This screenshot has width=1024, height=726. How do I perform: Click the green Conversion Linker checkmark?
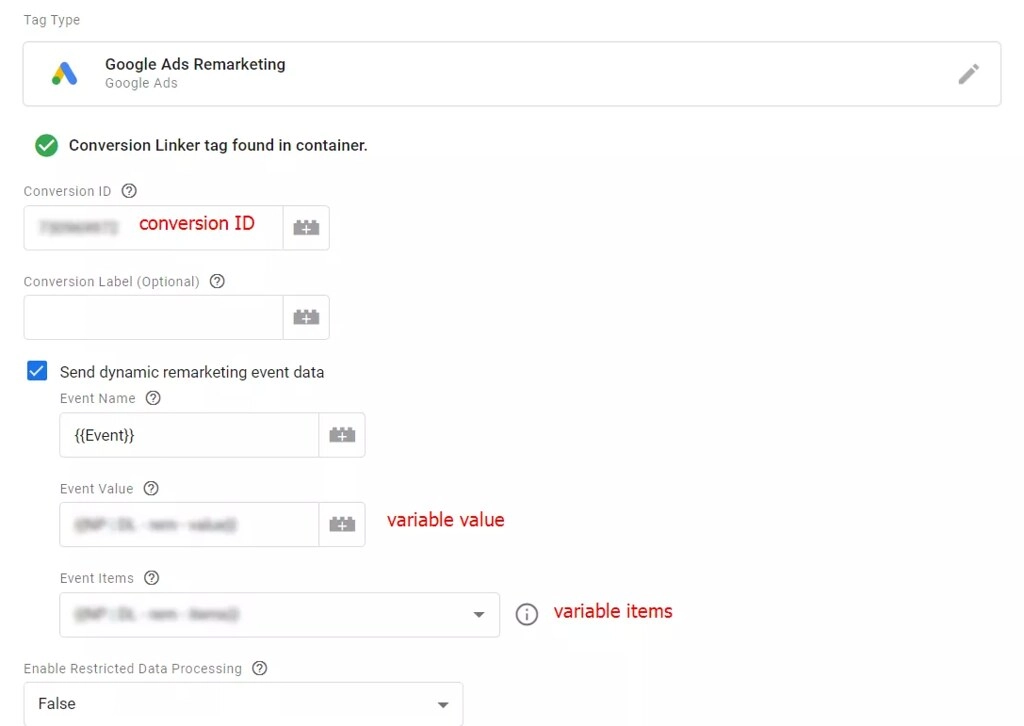[45, 145]
